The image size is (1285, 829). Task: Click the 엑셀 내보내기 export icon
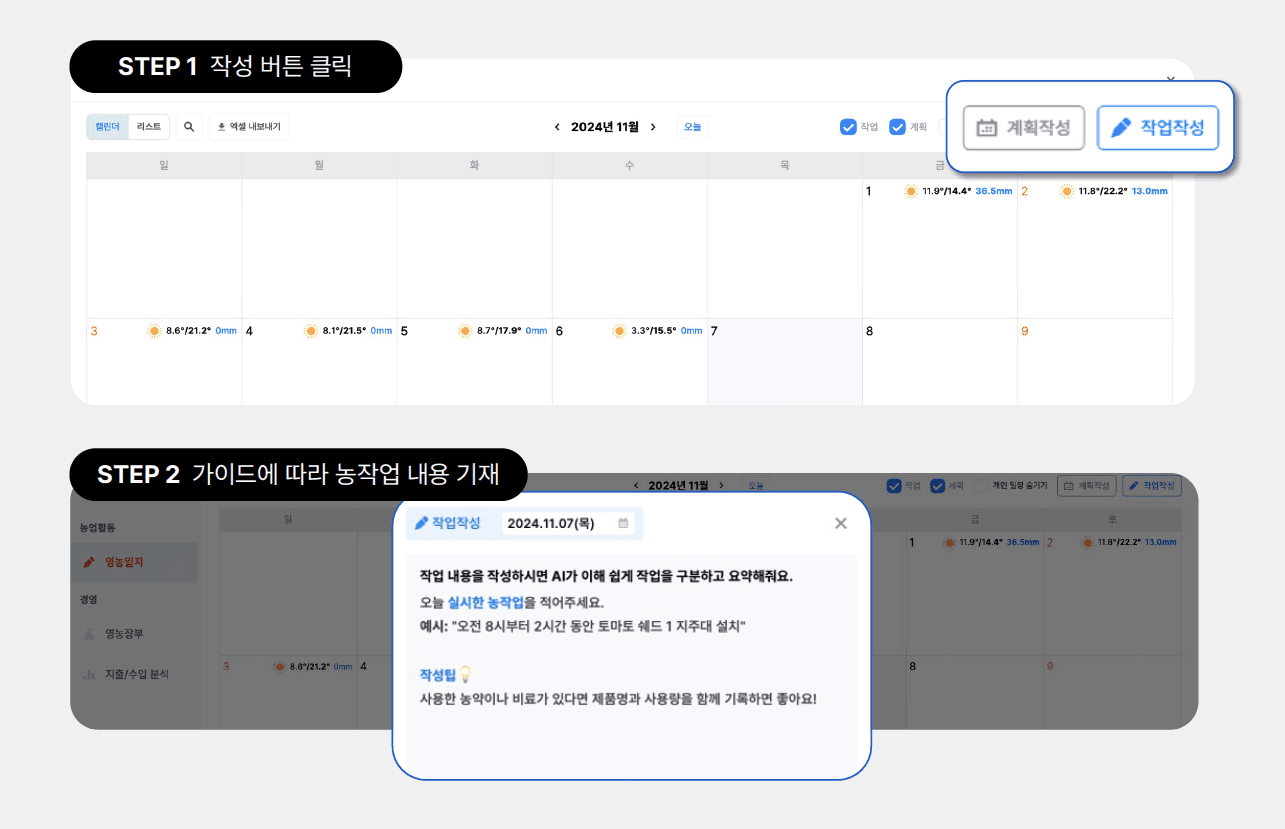pos(222,126)
